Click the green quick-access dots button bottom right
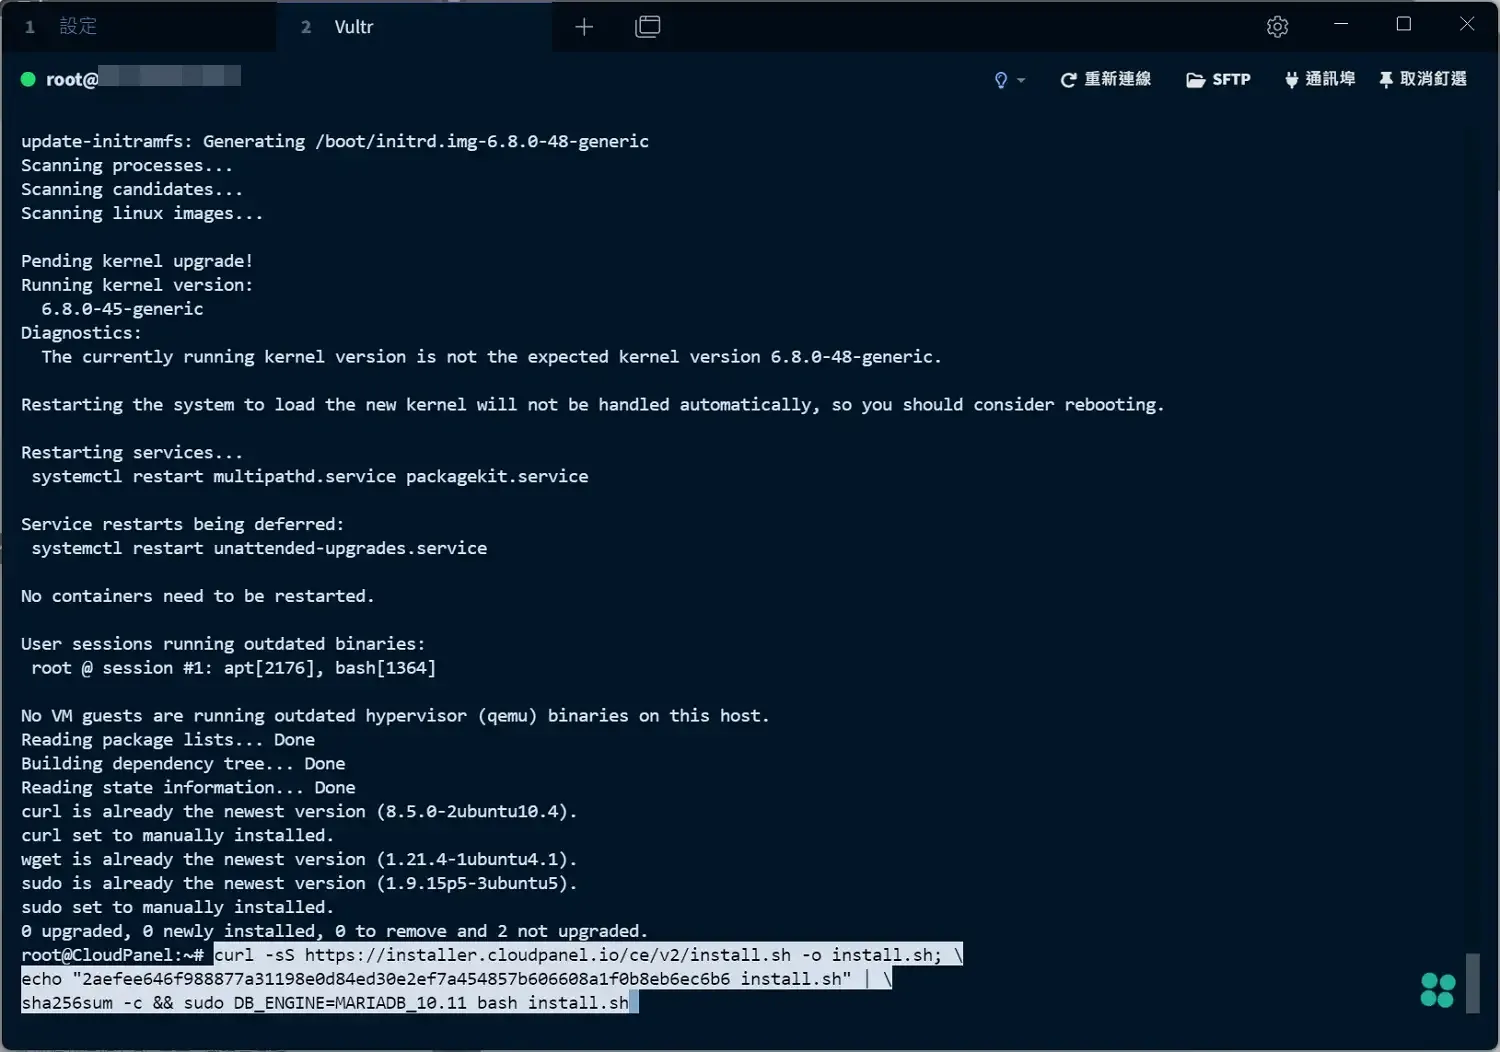 pos(1436,989)
